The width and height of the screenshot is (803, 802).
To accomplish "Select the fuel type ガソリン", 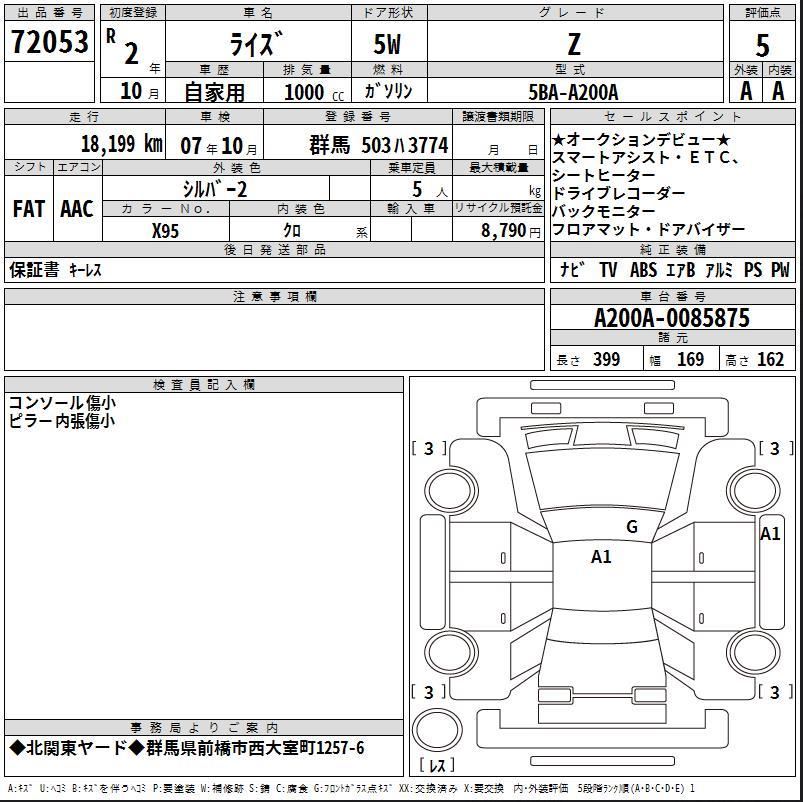I will click(x=388, y=92).
